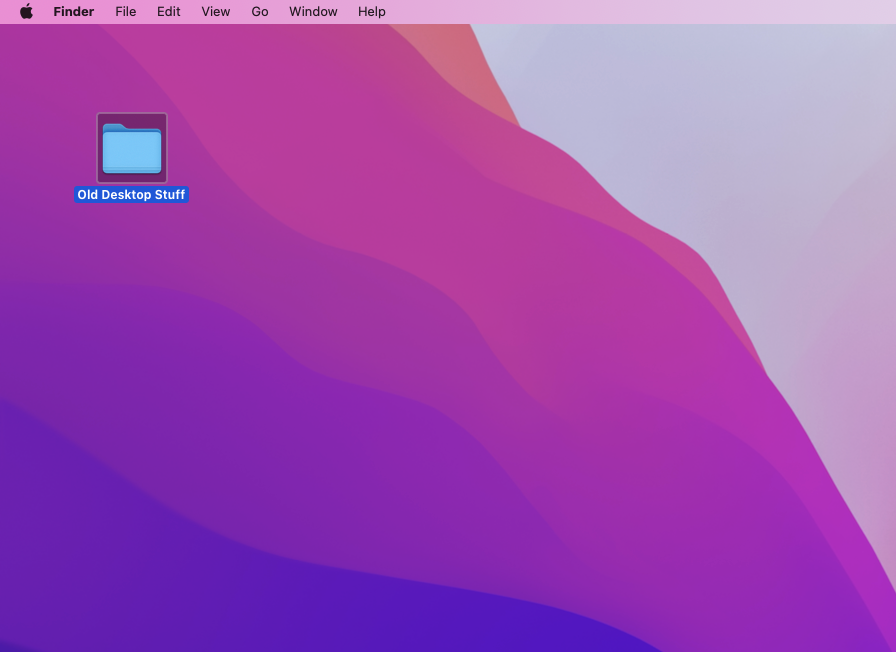Image resolution: width=896 pixels, height=652 pixels.
Task: Open the View menu
Action: pos(215,11)
